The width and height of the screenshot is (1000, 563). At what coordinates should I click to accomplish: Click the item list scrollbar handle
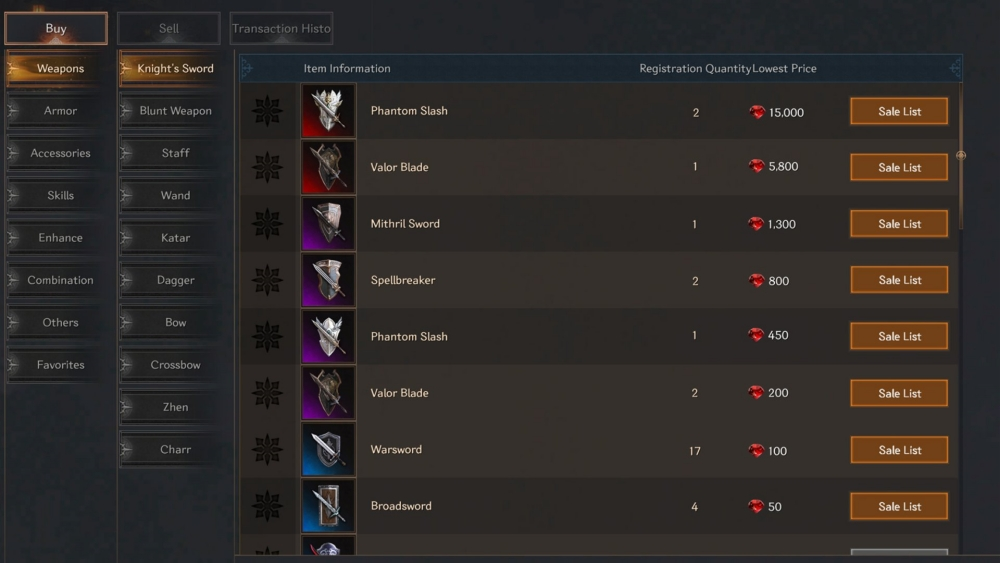960,156
